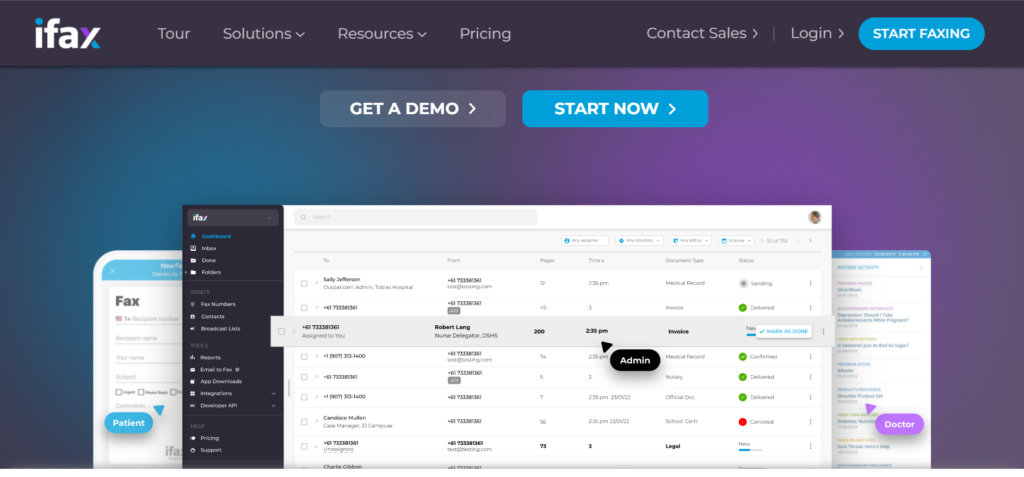This screenshot has width=1024, height=477.
Task: Click the Contact Sales link
Action: point(702,33)
